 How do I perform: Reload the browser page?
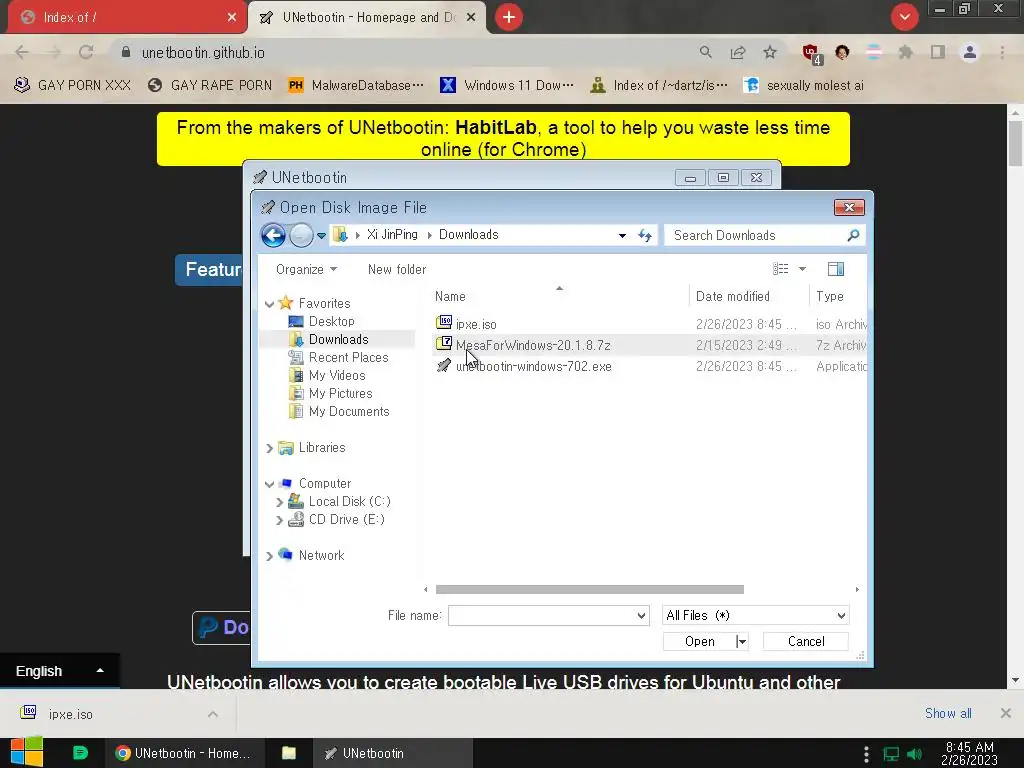pos(86,52)
